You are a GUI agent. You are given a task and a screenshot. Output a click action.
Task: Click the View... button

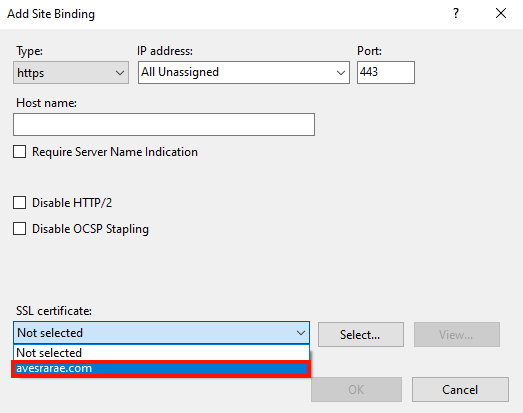(x=457, y=334)
